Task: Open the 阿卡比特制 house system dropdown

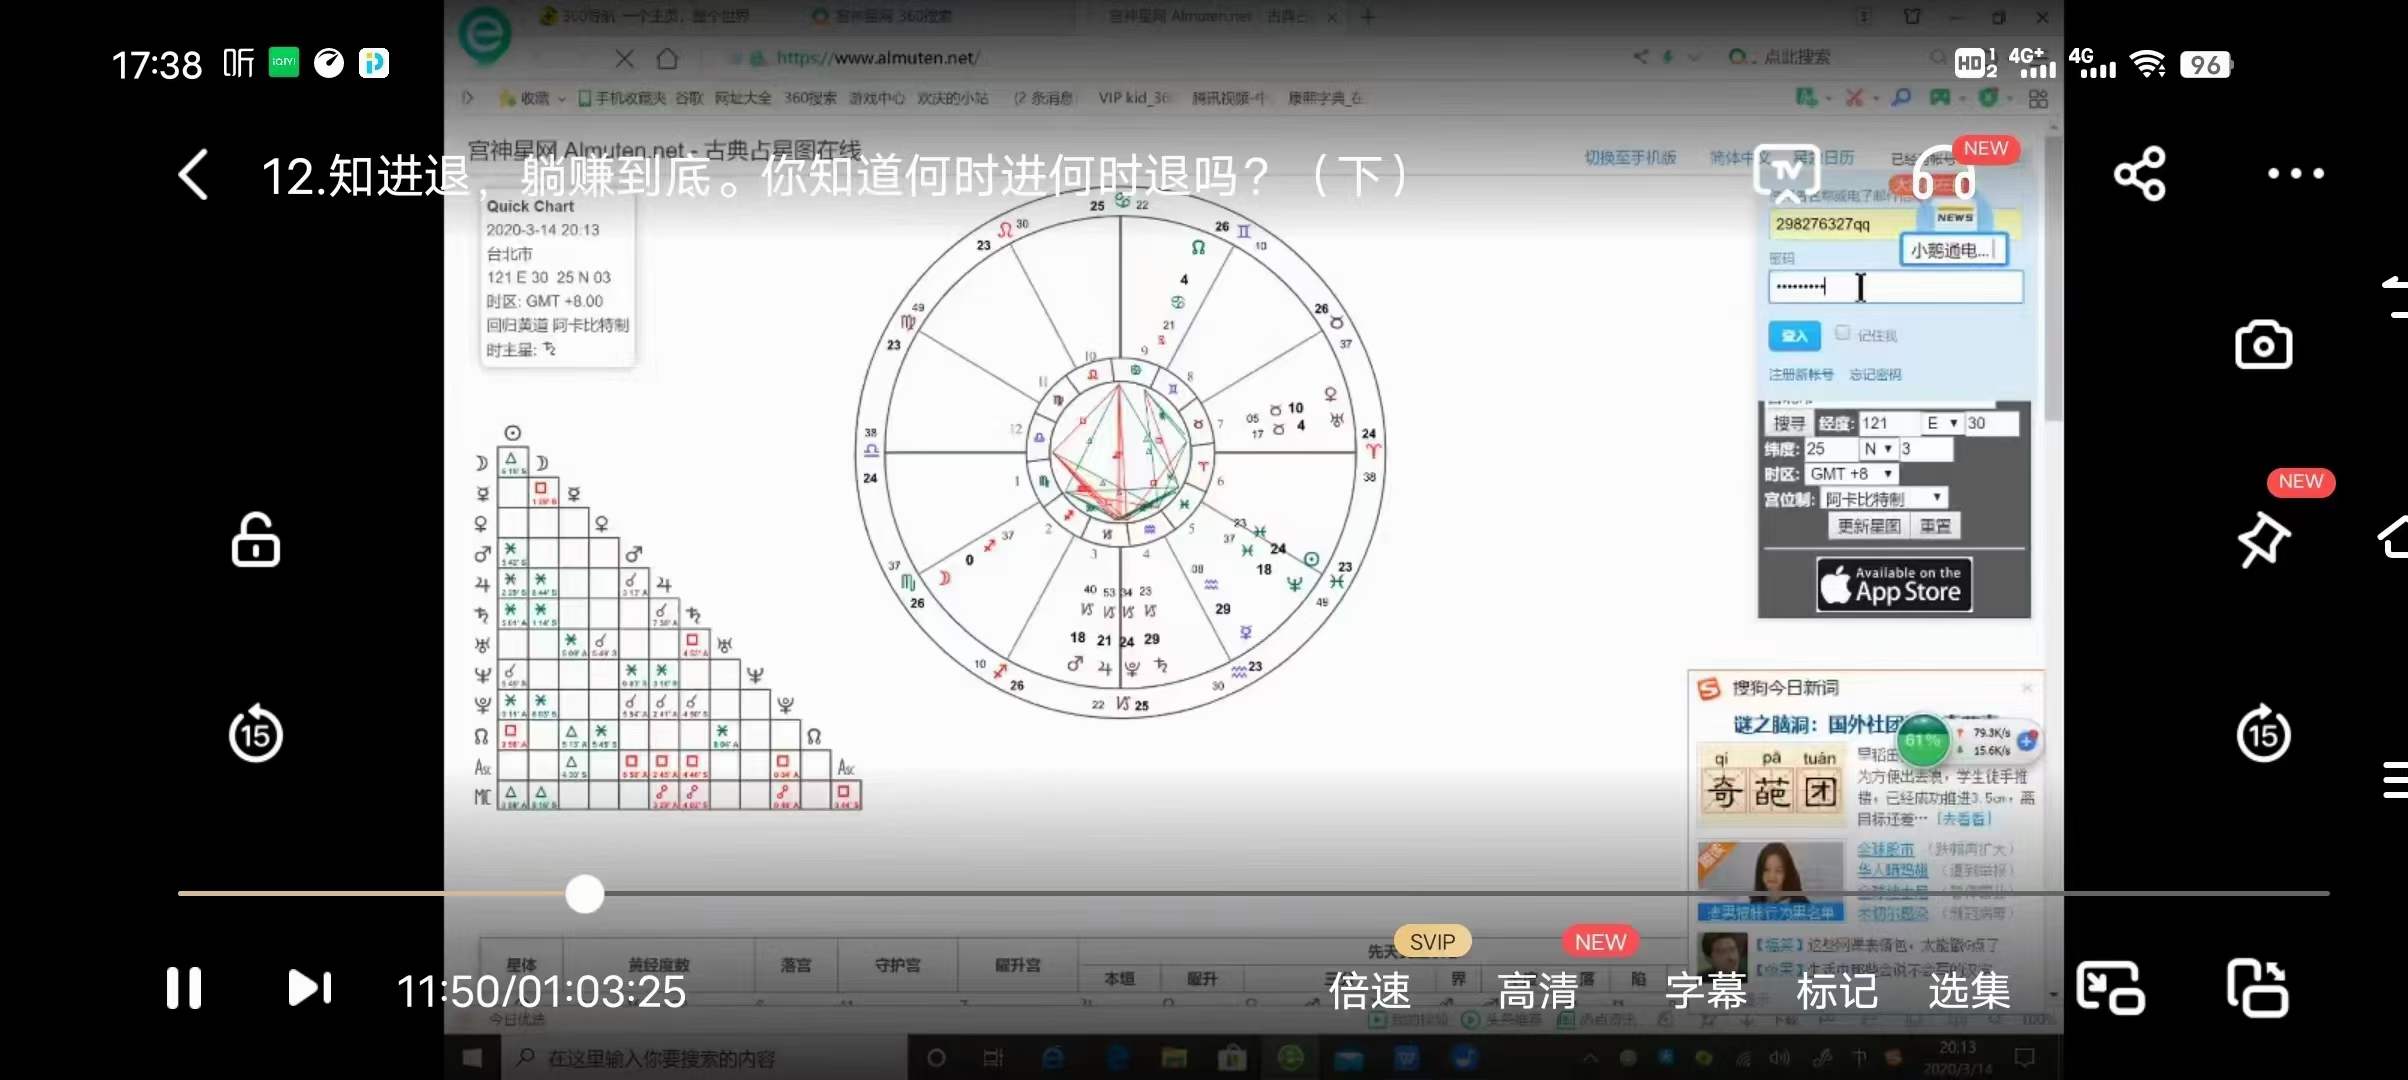Action: pos(1884,497)
